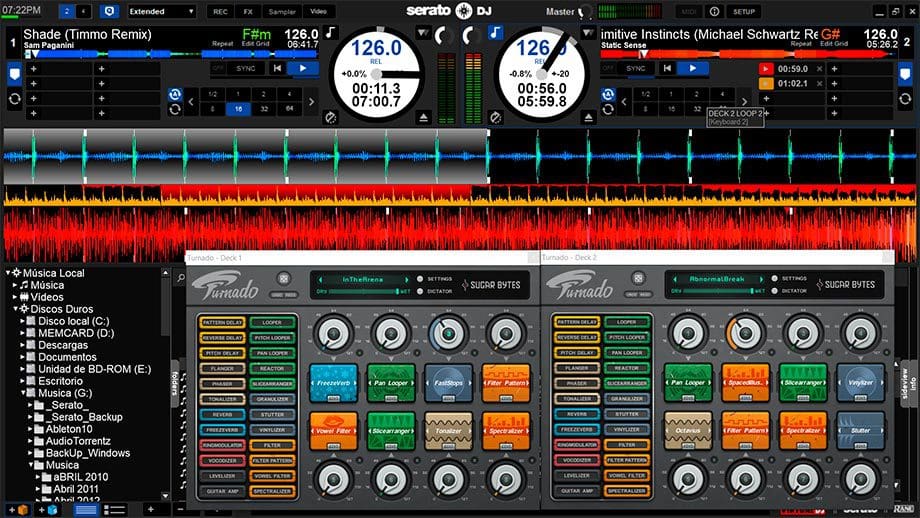
Task: Collapse the Música Local tree node
Action: (8, 273)
